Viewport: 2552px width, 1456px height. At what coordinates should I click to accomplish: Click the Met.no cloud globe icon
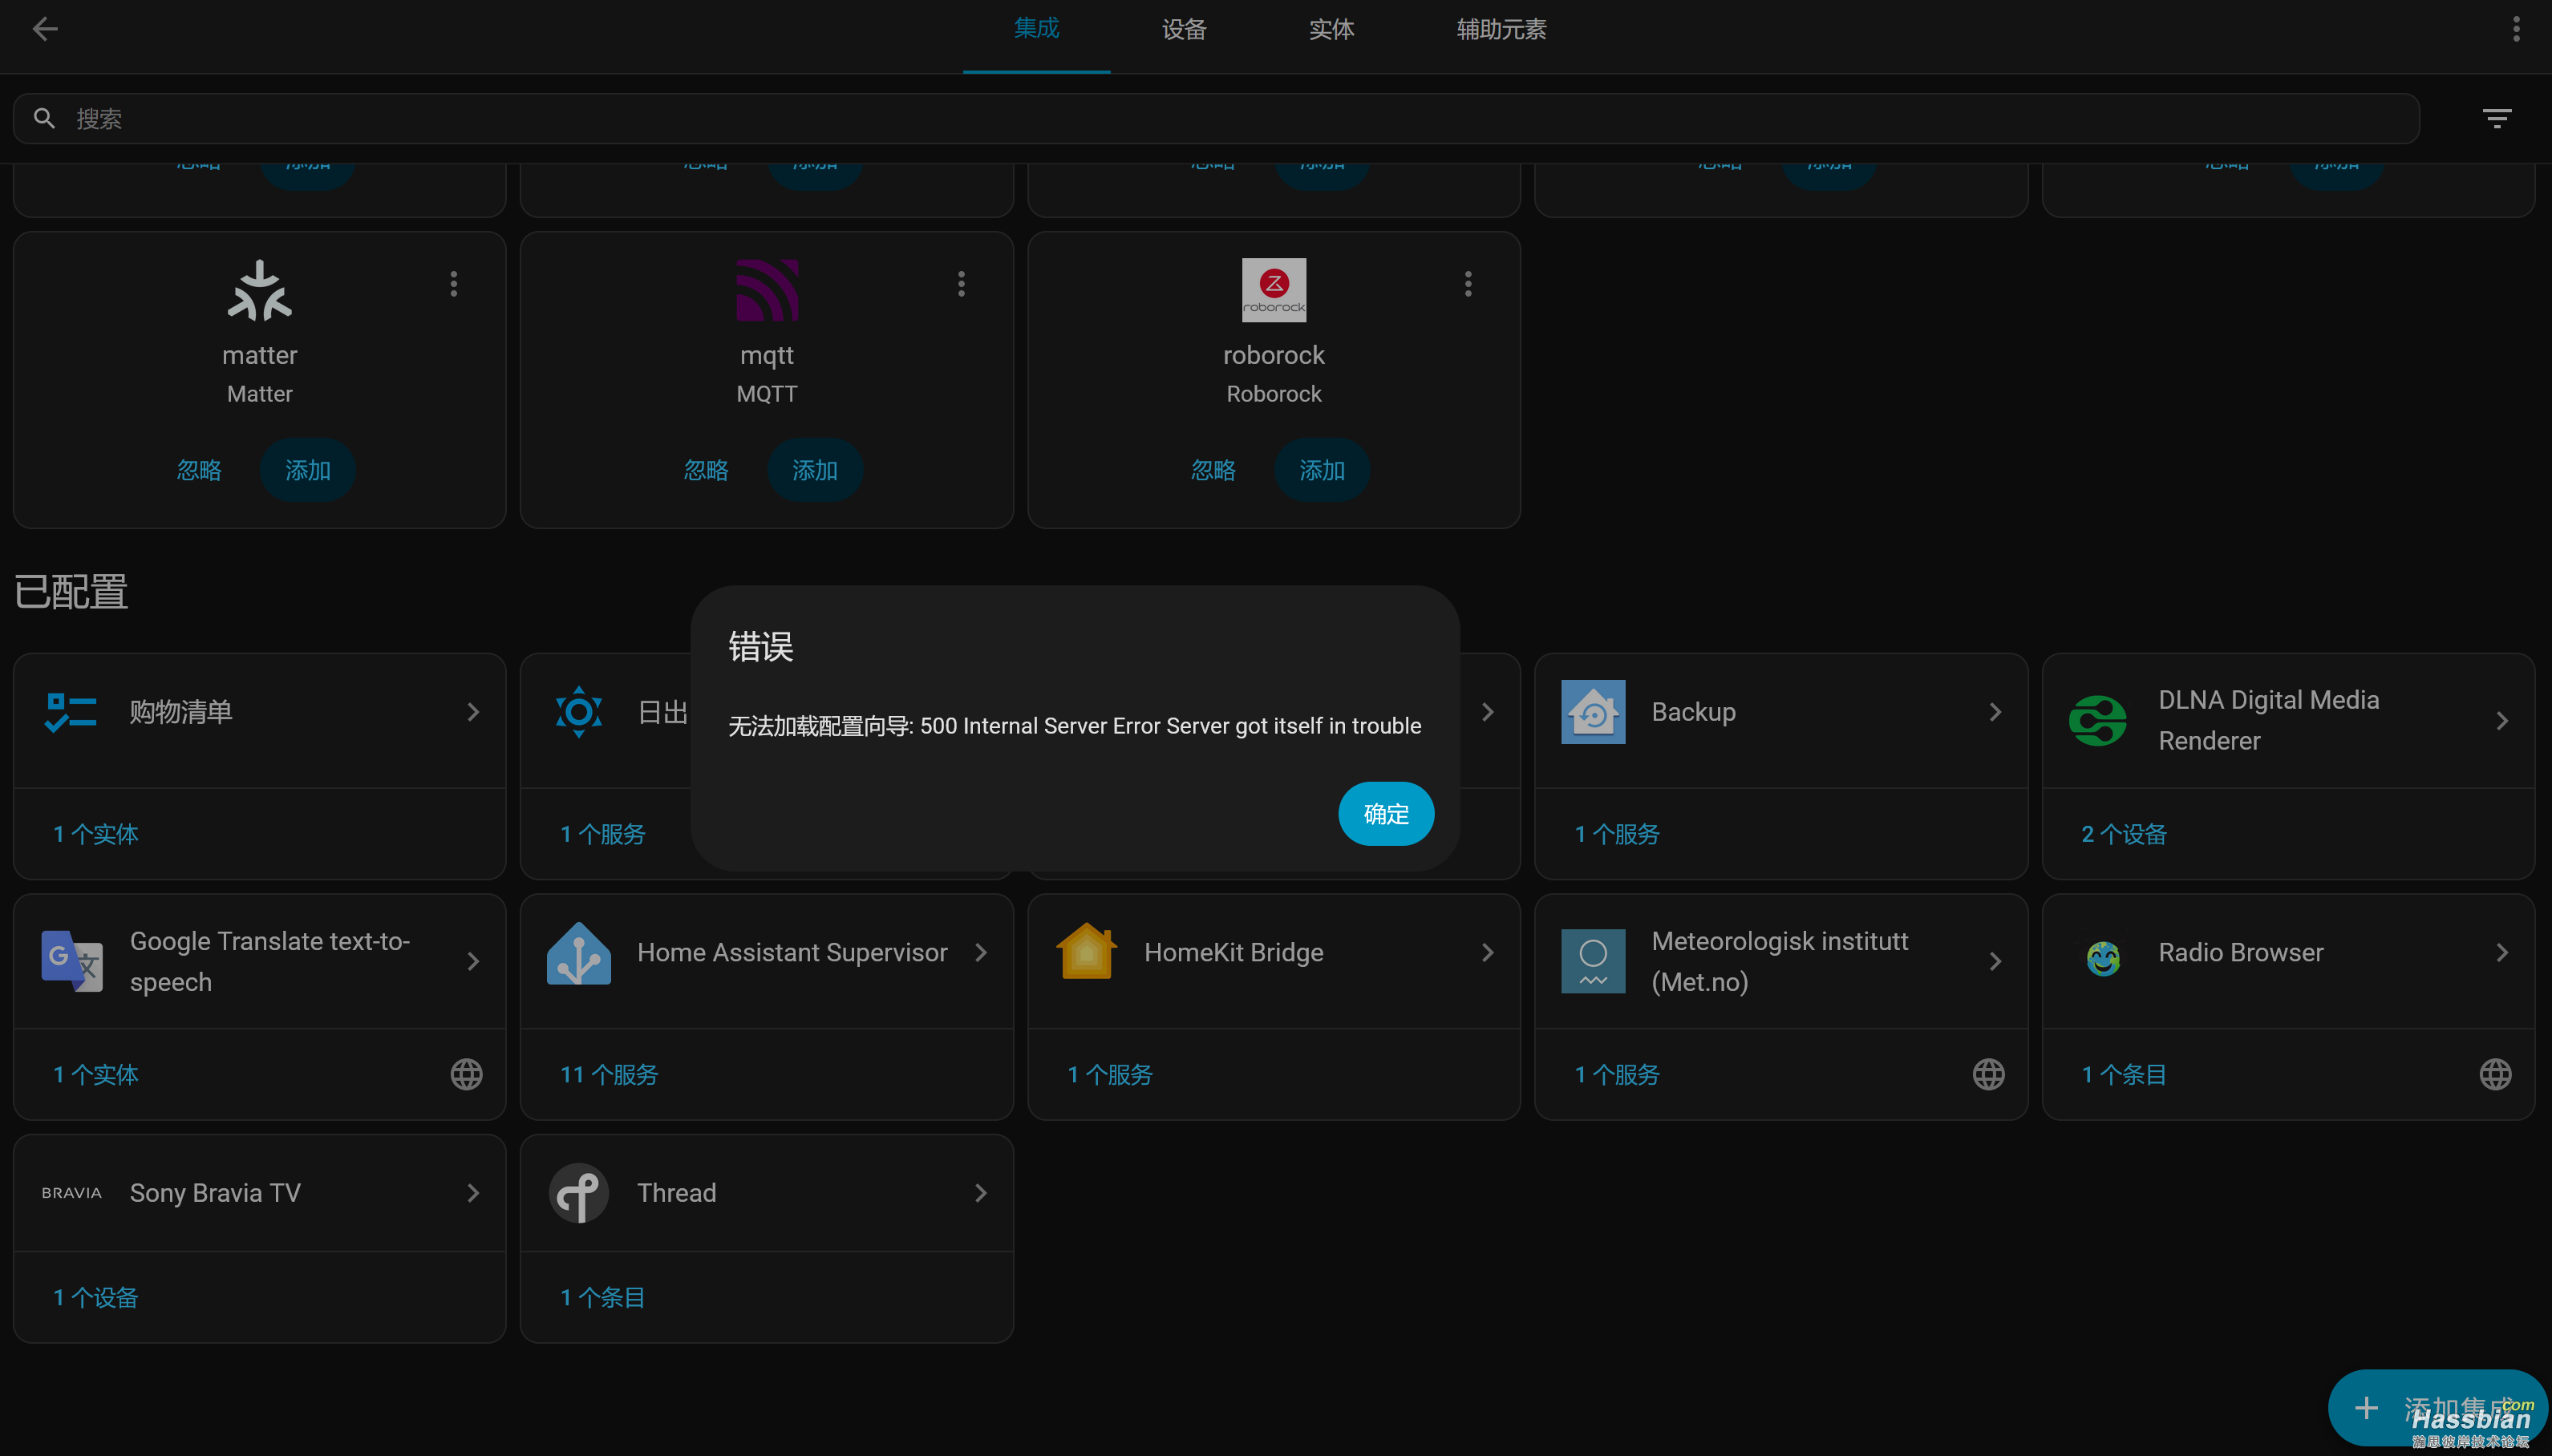click(x=1988, y=1074)
